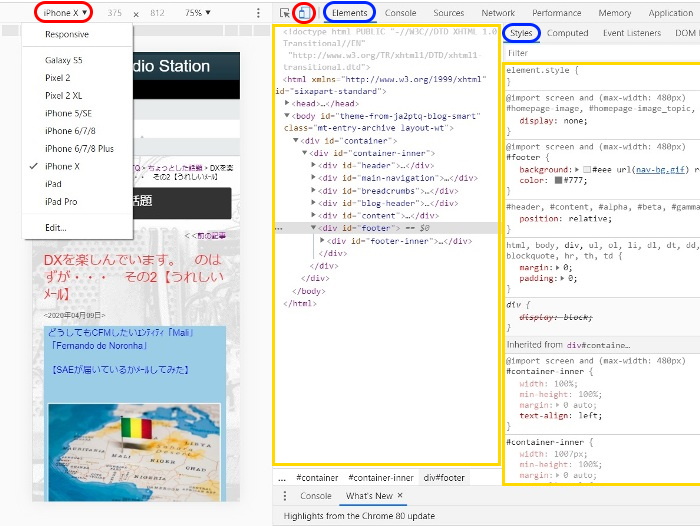Image resolution: width=700 pixels, height=526 pixels.
Task: Open the 75% zoom dropdown
Action: coord(198,13)
